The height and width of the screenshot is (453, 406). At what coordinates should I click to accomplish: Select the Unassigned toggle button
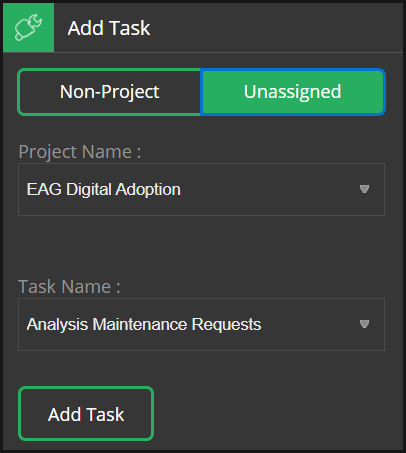pos(293,92)
